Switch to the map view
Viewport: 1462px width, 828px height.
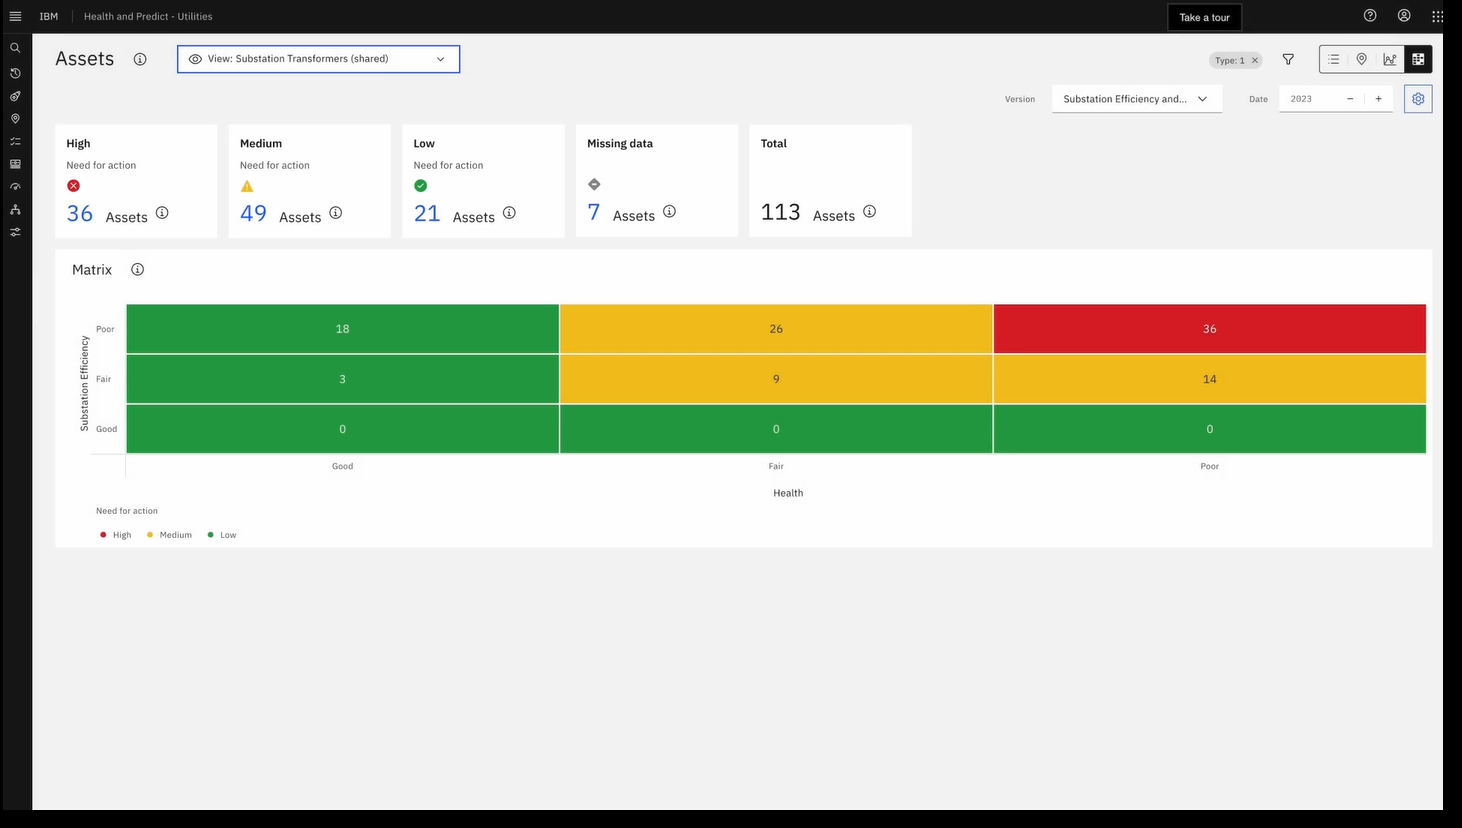click(1361, 59)
